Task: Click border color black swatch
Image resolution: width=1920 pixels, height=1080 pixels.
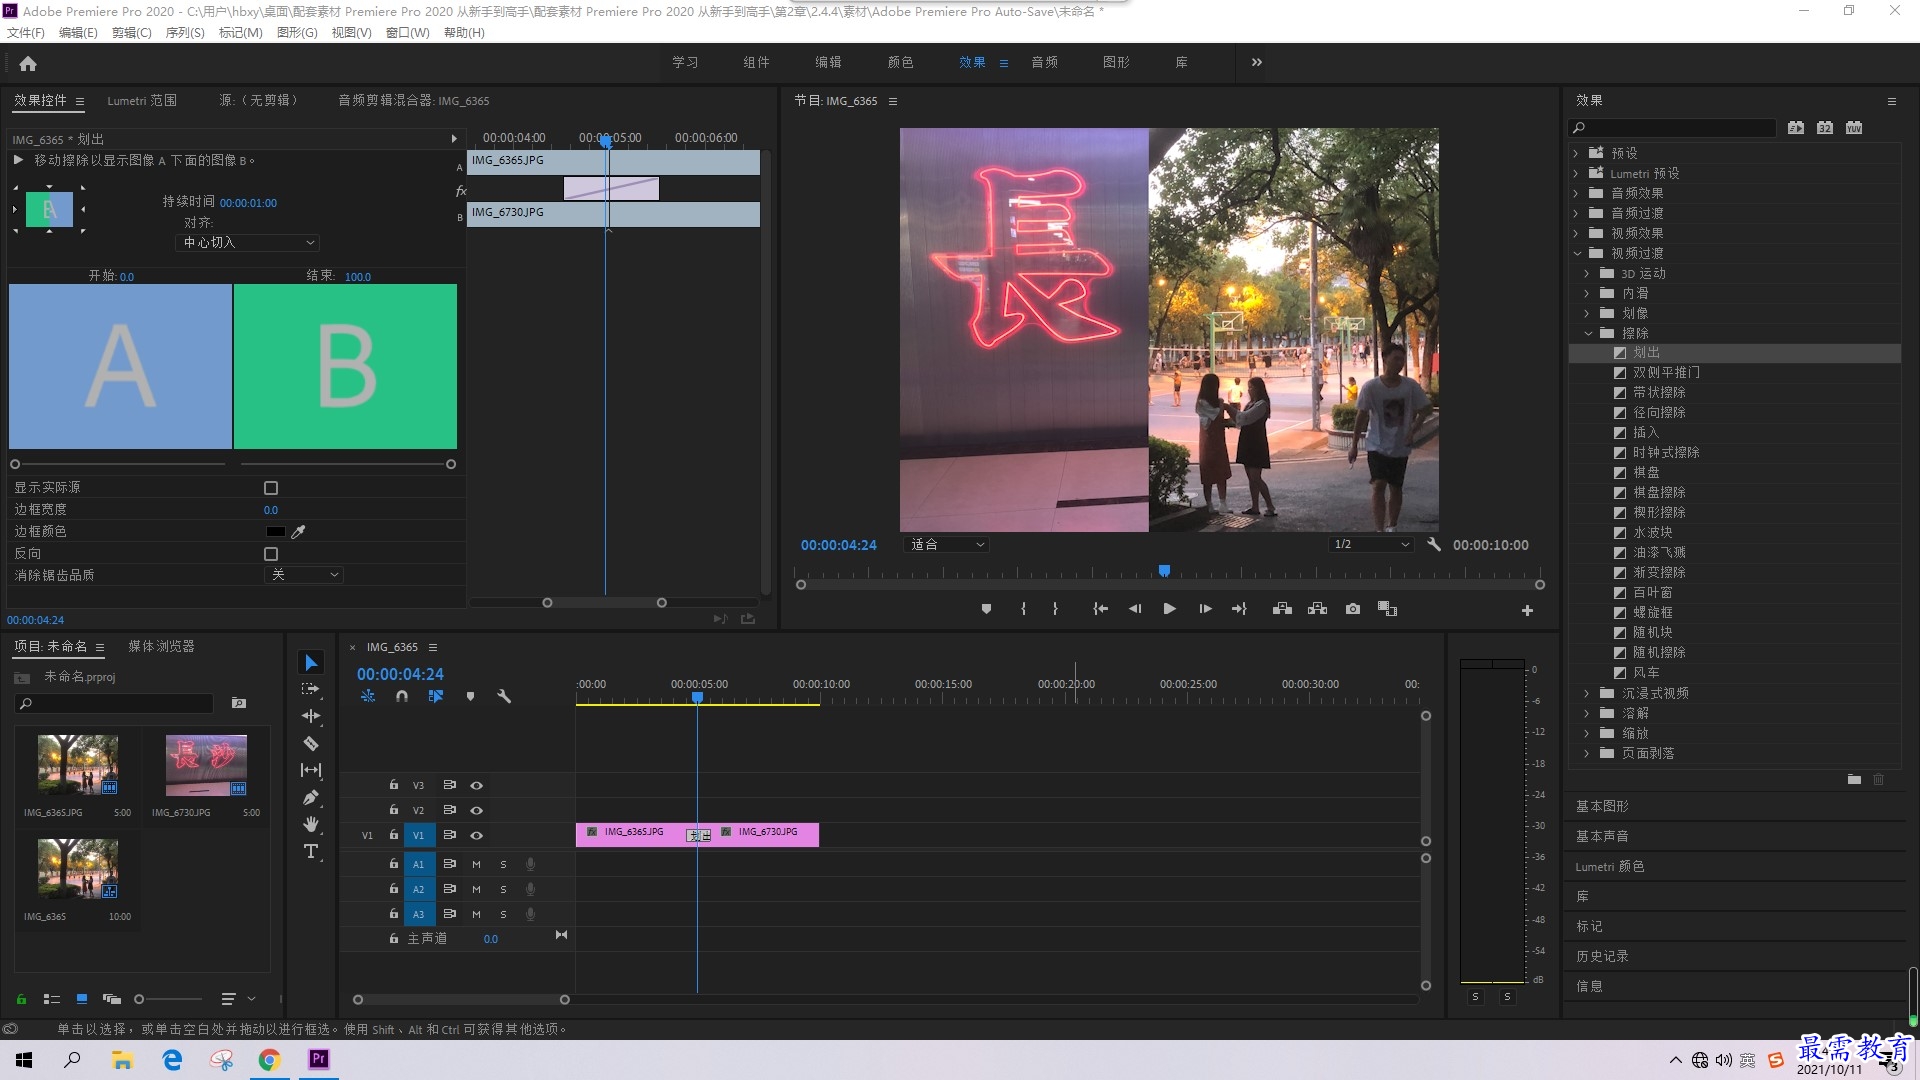Action: [x=275, y=532]
